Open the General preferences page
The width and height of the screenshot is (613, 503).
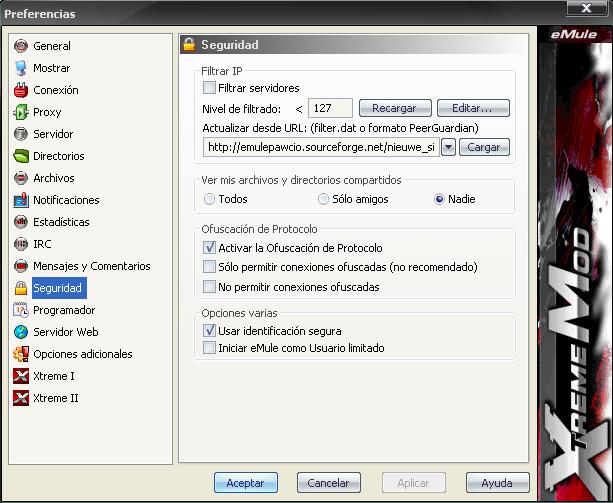[x=52, y=46]
